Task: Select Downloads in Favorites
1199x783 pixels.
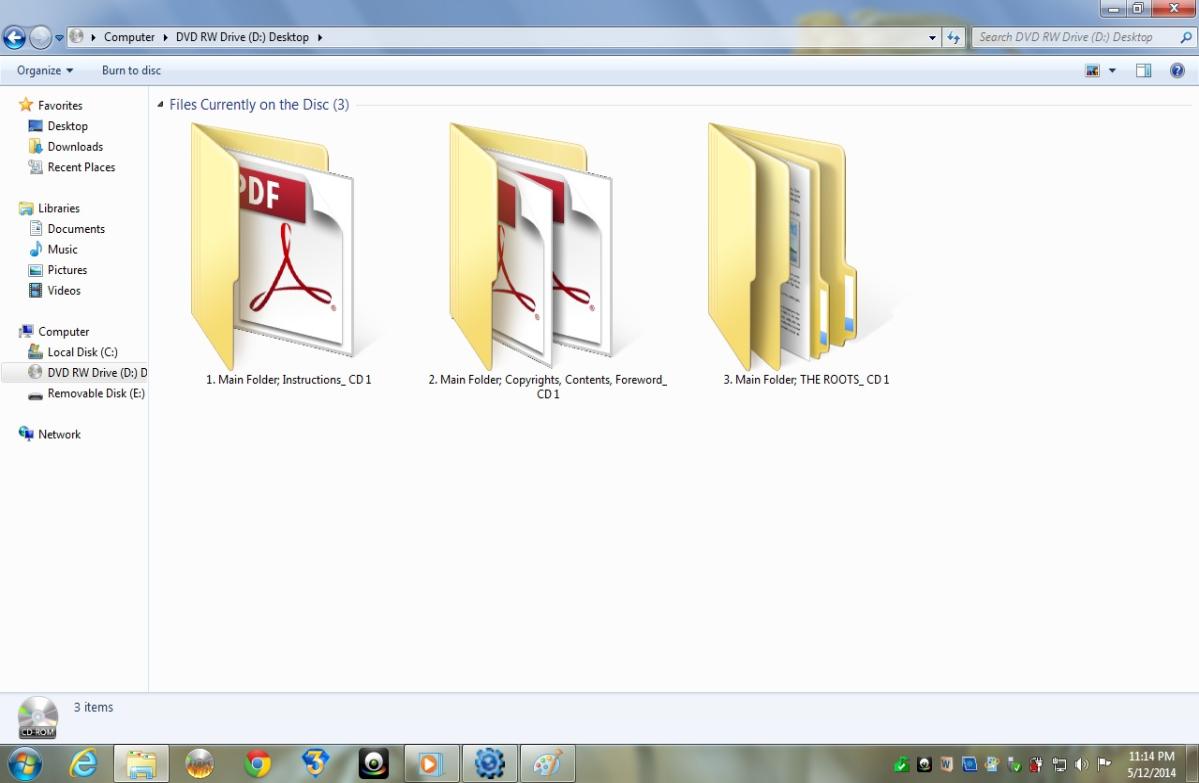Action: coord(75,147)
